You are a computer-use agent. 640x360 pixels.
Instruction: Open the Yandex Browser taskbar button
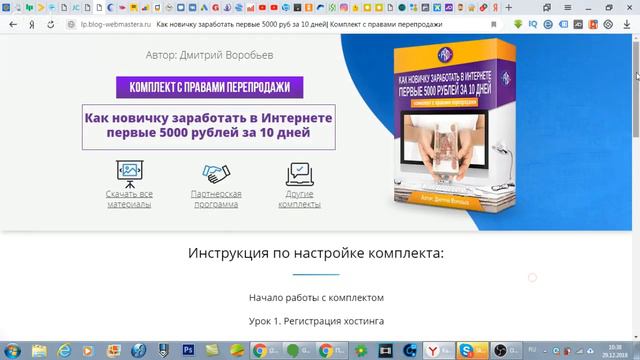(x=439, y=351)
